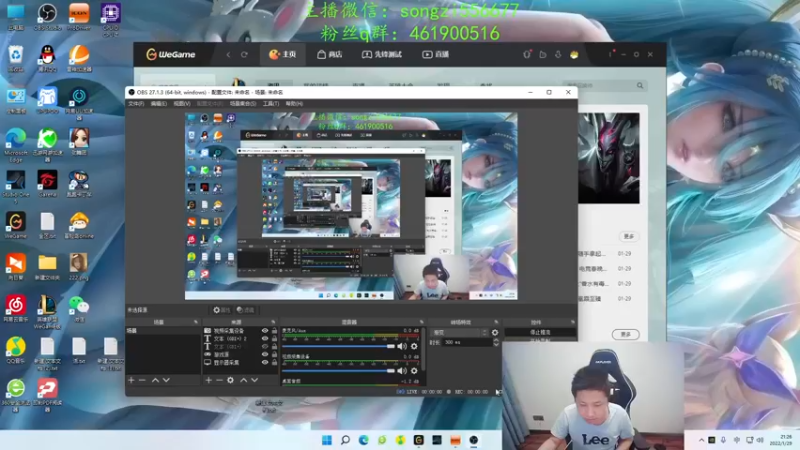This screenshot has height=450, width=800.
Task: Move the scene up in the Scenes panel
Action: (x=155, y=380)
